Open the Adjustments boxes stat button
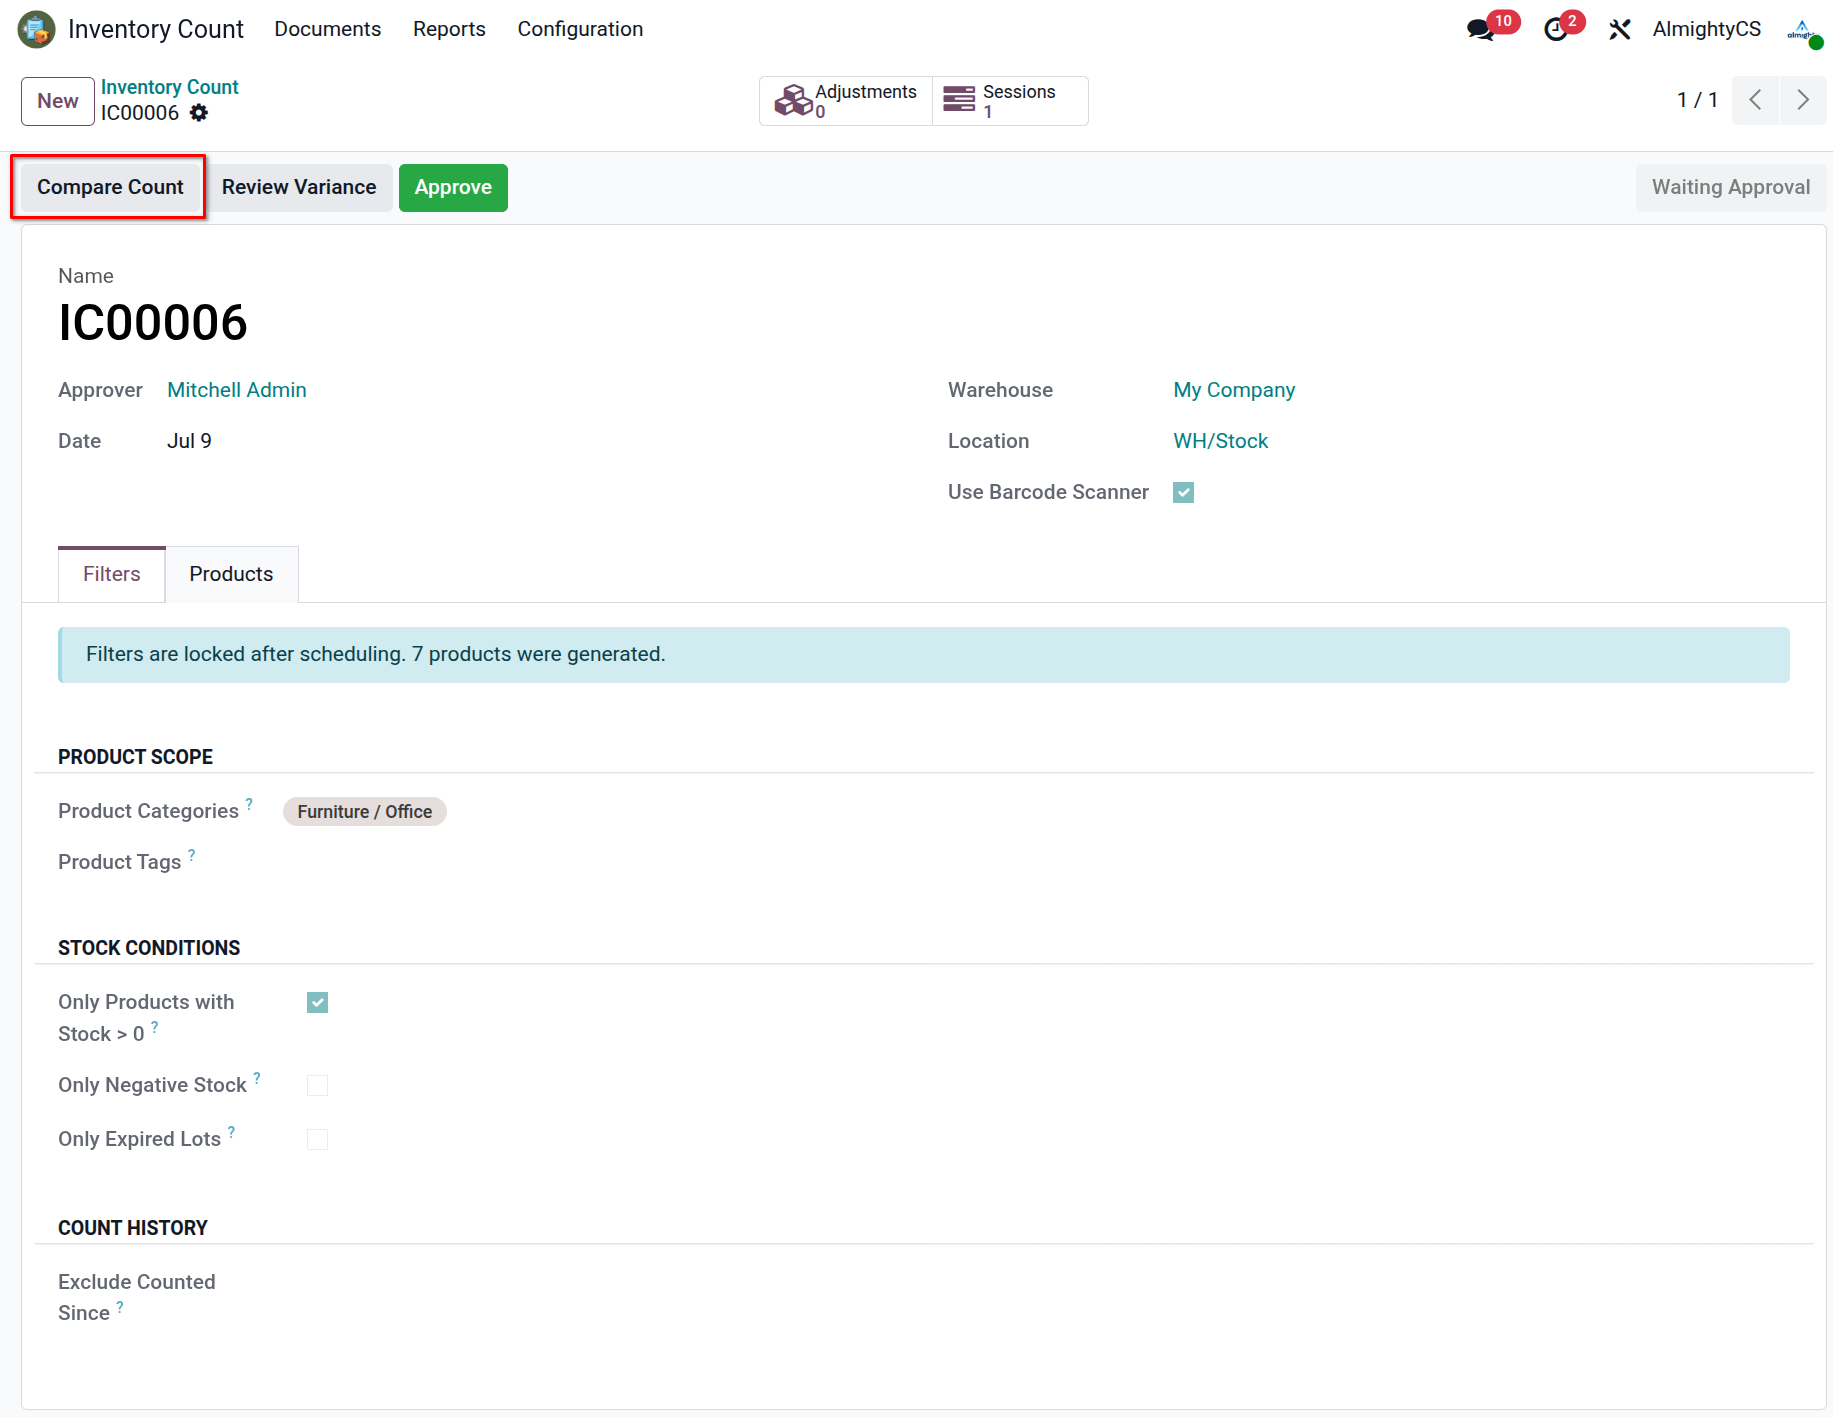 pos(846,101)
